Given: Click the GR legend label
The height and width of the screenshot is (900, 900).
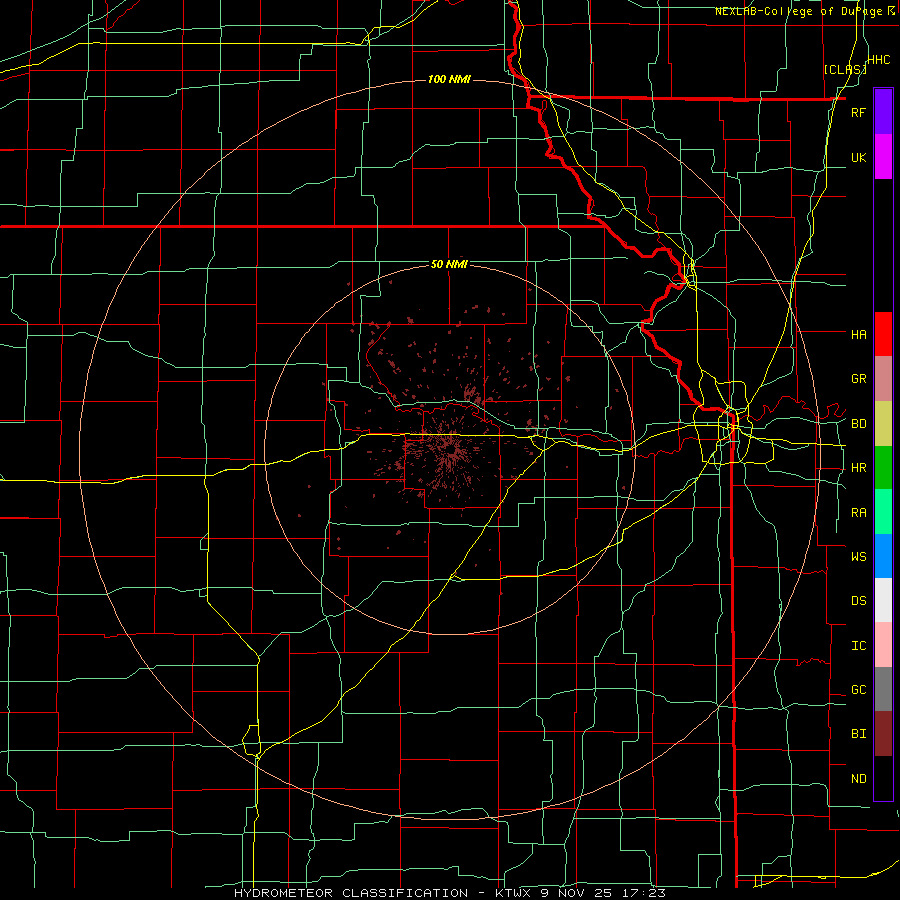Looking at the screenshot, I should (858, 379).
